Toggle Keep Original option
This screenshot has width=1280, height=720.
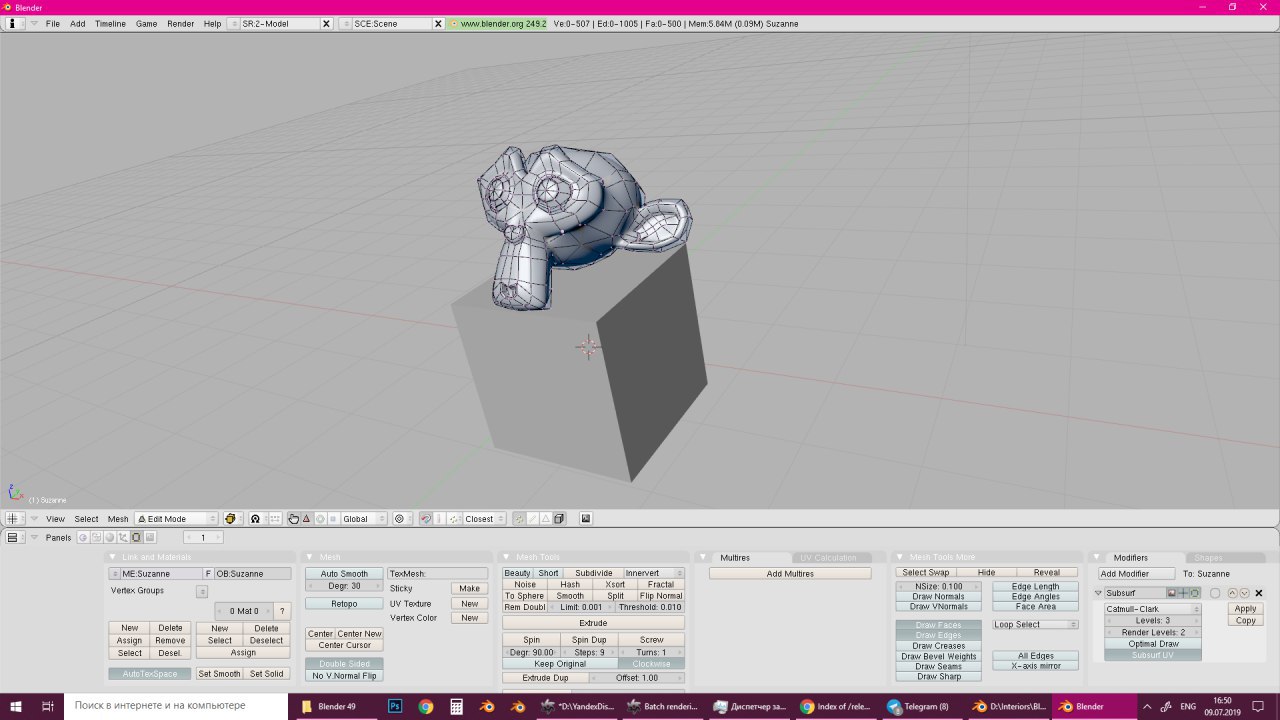560,664
